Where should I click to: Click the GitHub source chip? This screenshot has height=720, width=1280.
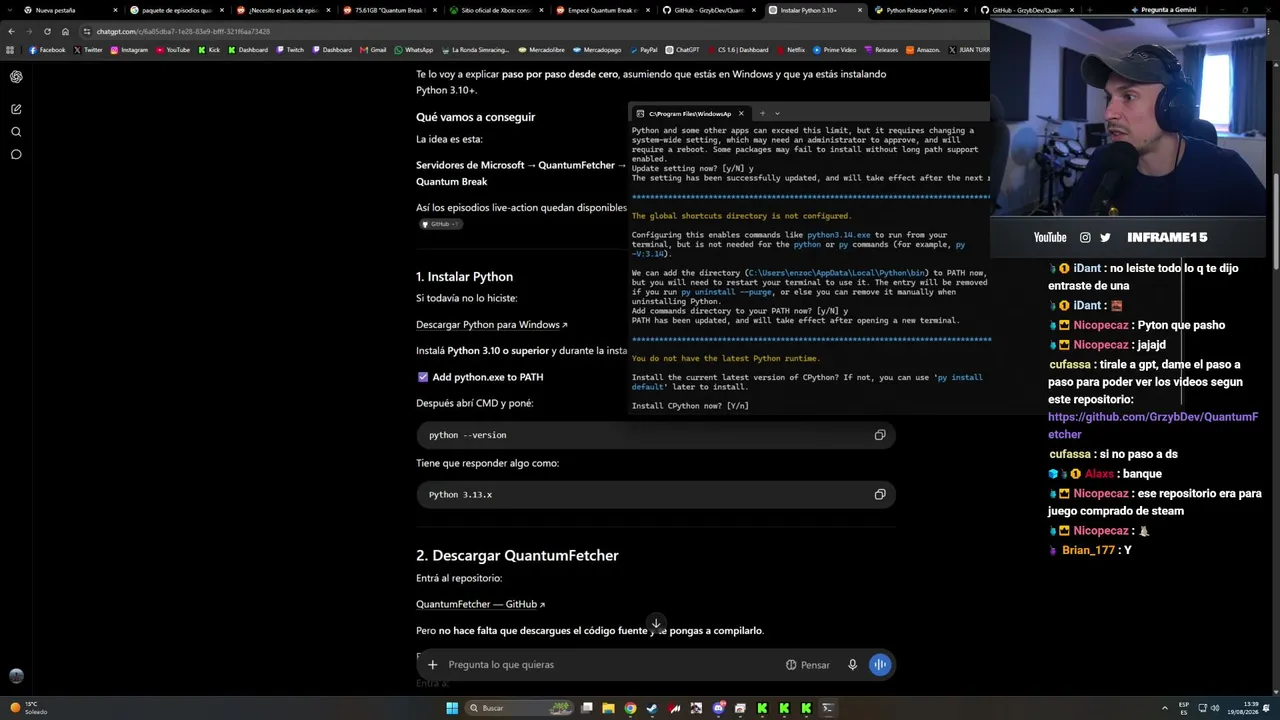[x=441, y=224]
